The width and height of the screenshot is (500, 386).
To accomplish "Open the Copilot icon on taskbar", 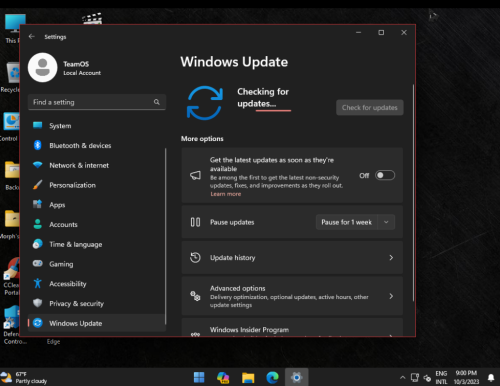I will (x=223, y=377).
